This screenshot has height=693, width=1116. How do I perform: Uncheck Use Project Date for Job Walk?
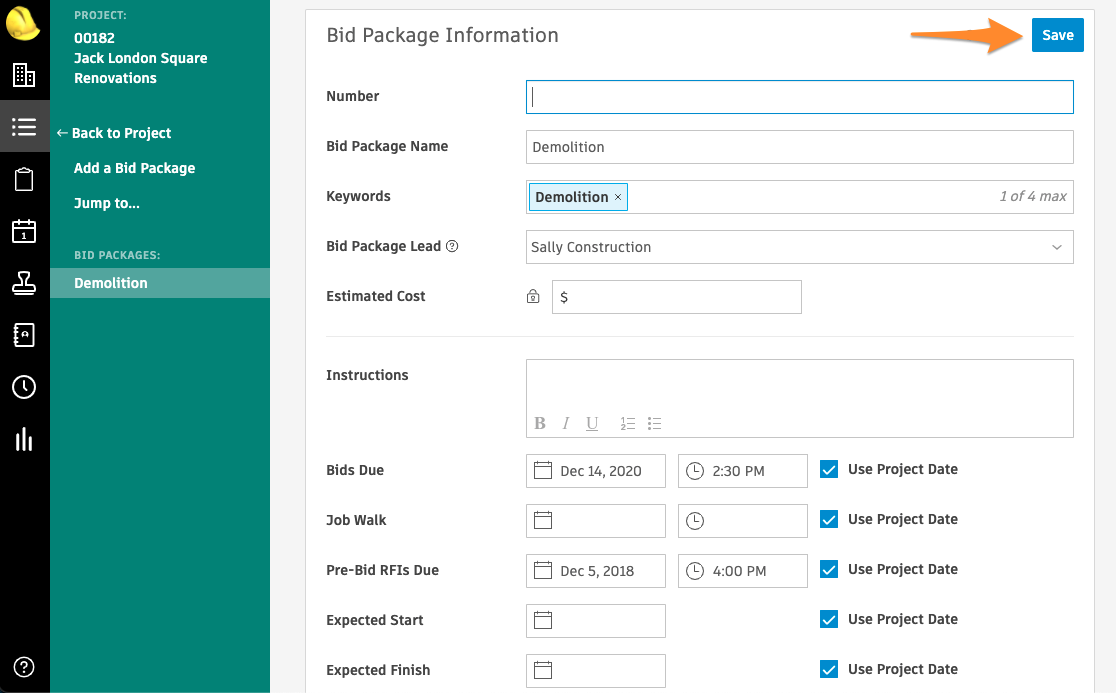[x=829, y=520]
